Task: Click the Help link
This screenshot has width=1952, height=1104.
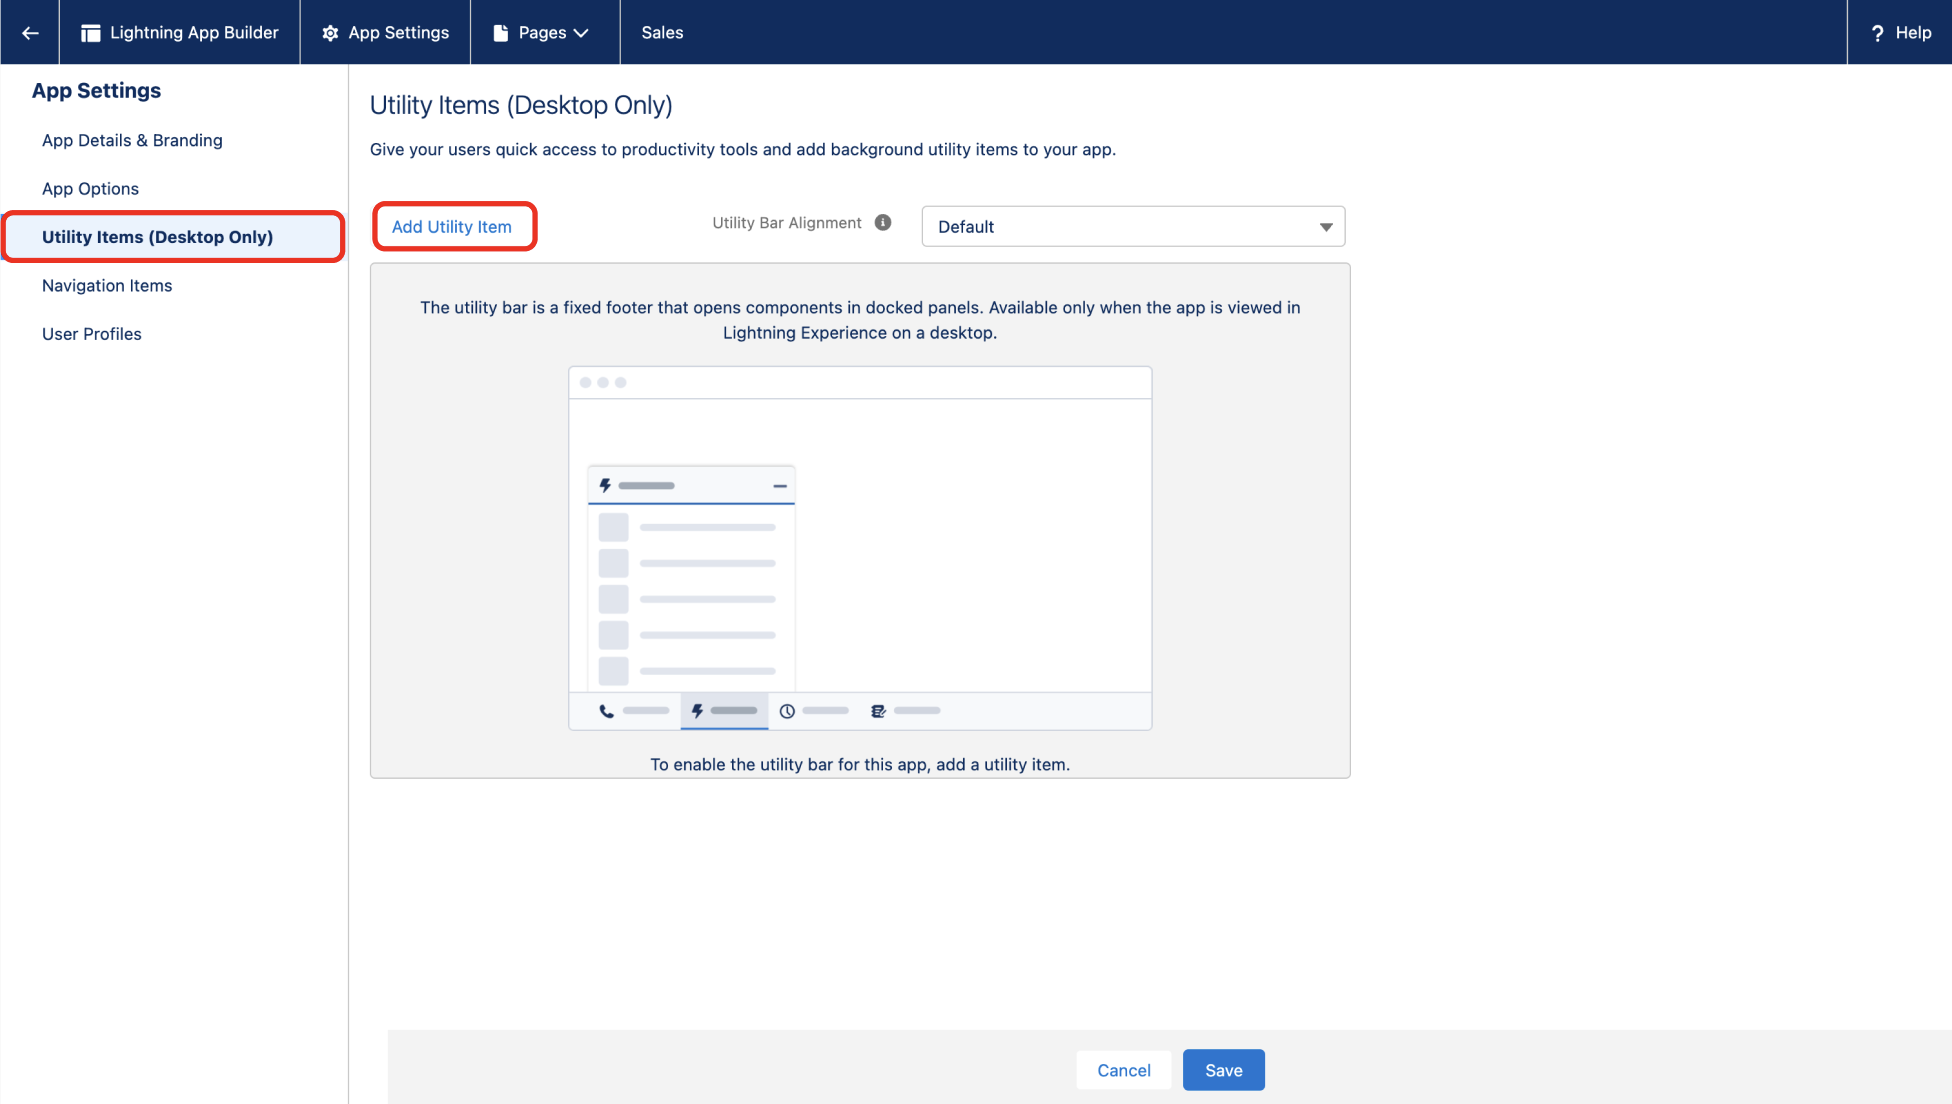Action: coord(1900,33)
